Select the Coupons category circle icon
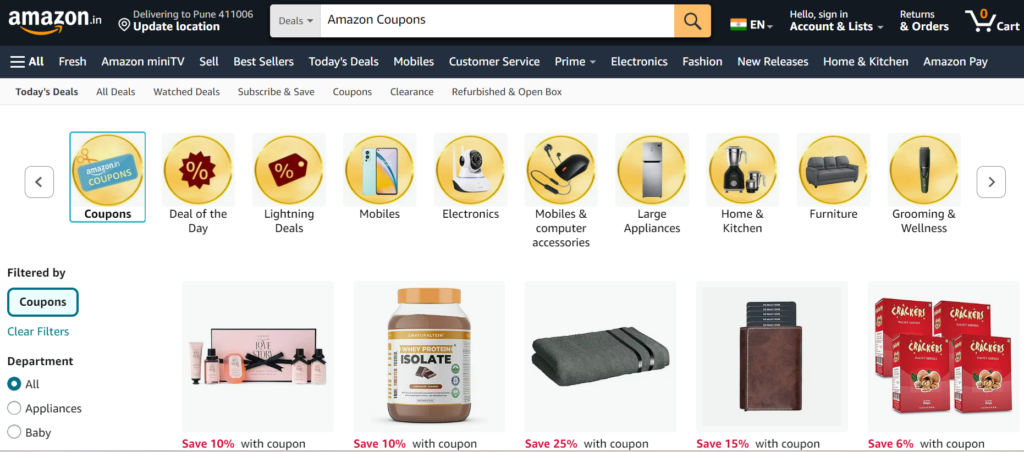This screenshot has height=452, width=1024. (x=107, y=170)
